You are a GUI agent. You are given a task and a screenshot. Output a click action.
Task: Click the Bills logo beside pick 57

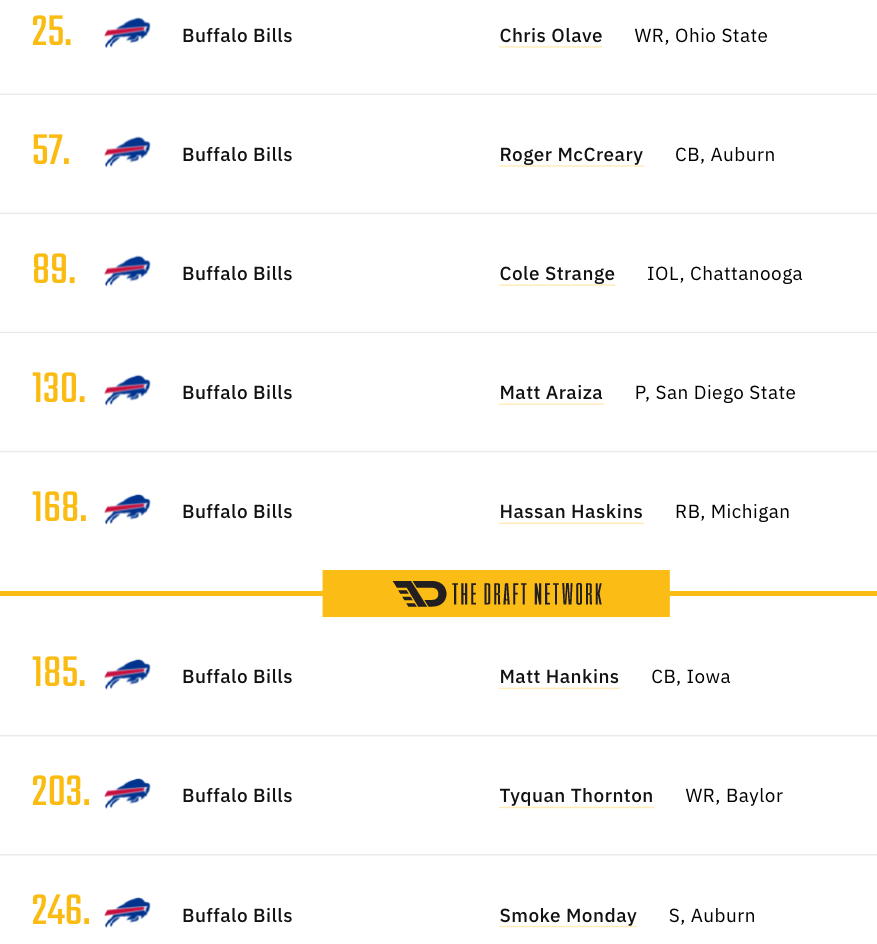pos(127,152)
